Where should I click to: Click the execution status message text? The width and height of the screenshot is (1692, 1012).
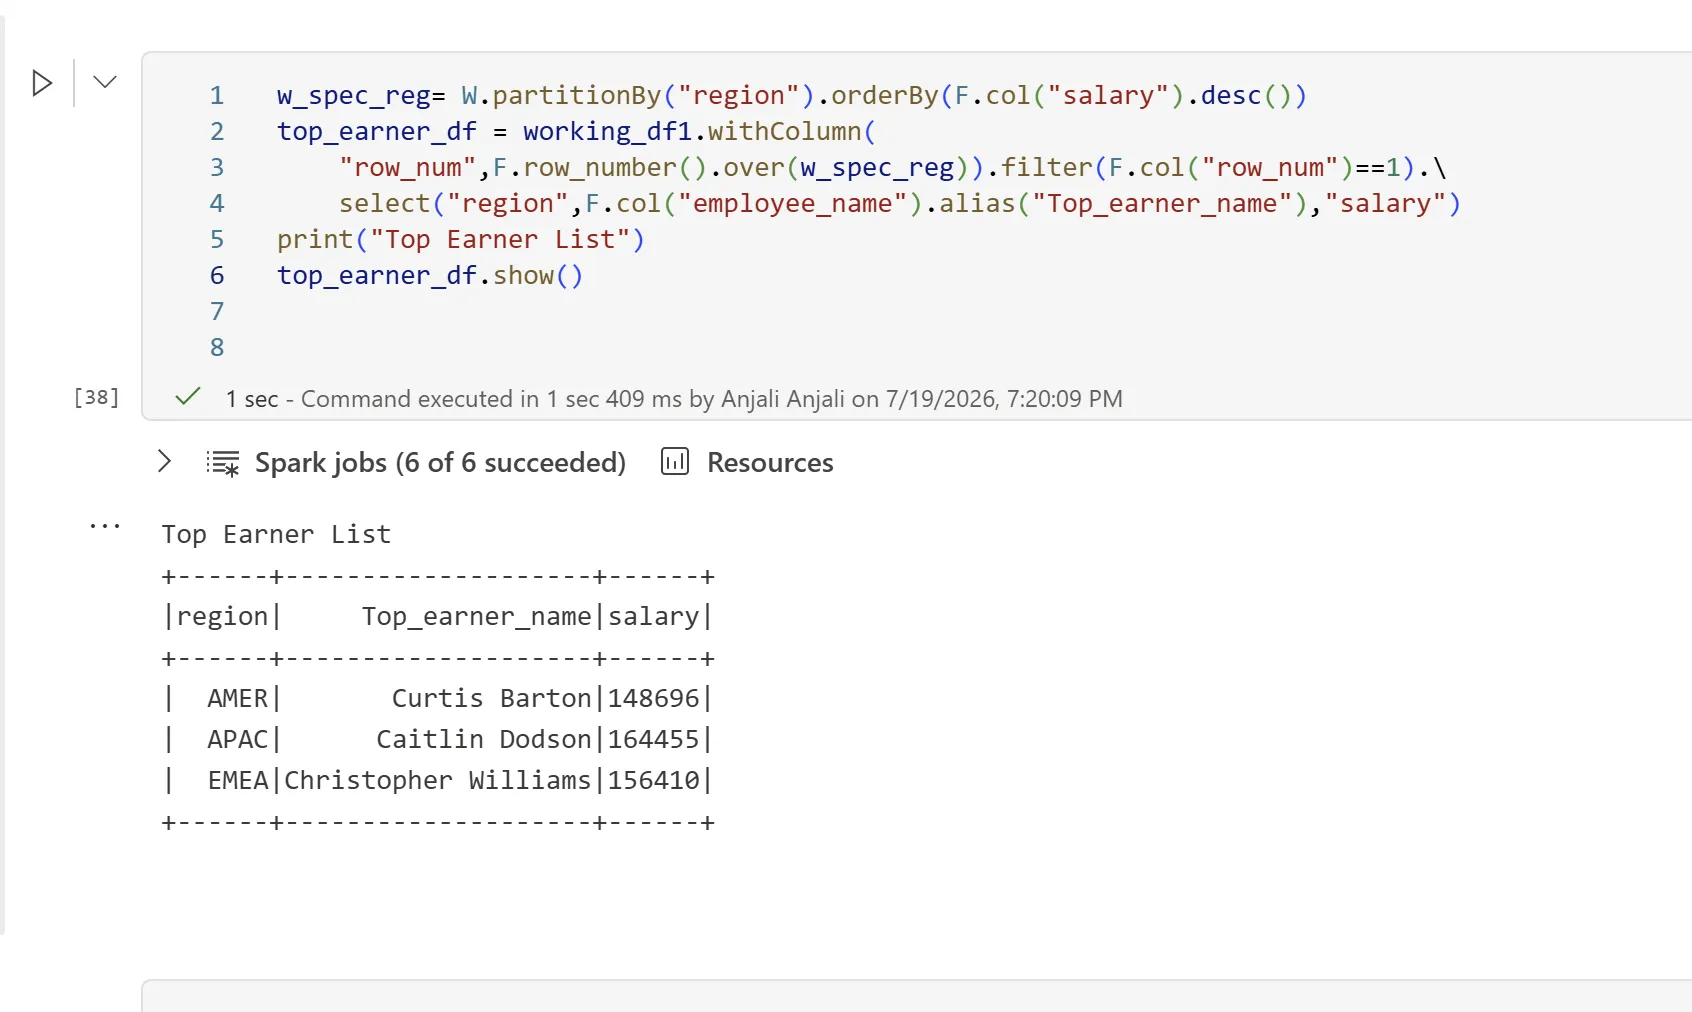pos(674,399)
